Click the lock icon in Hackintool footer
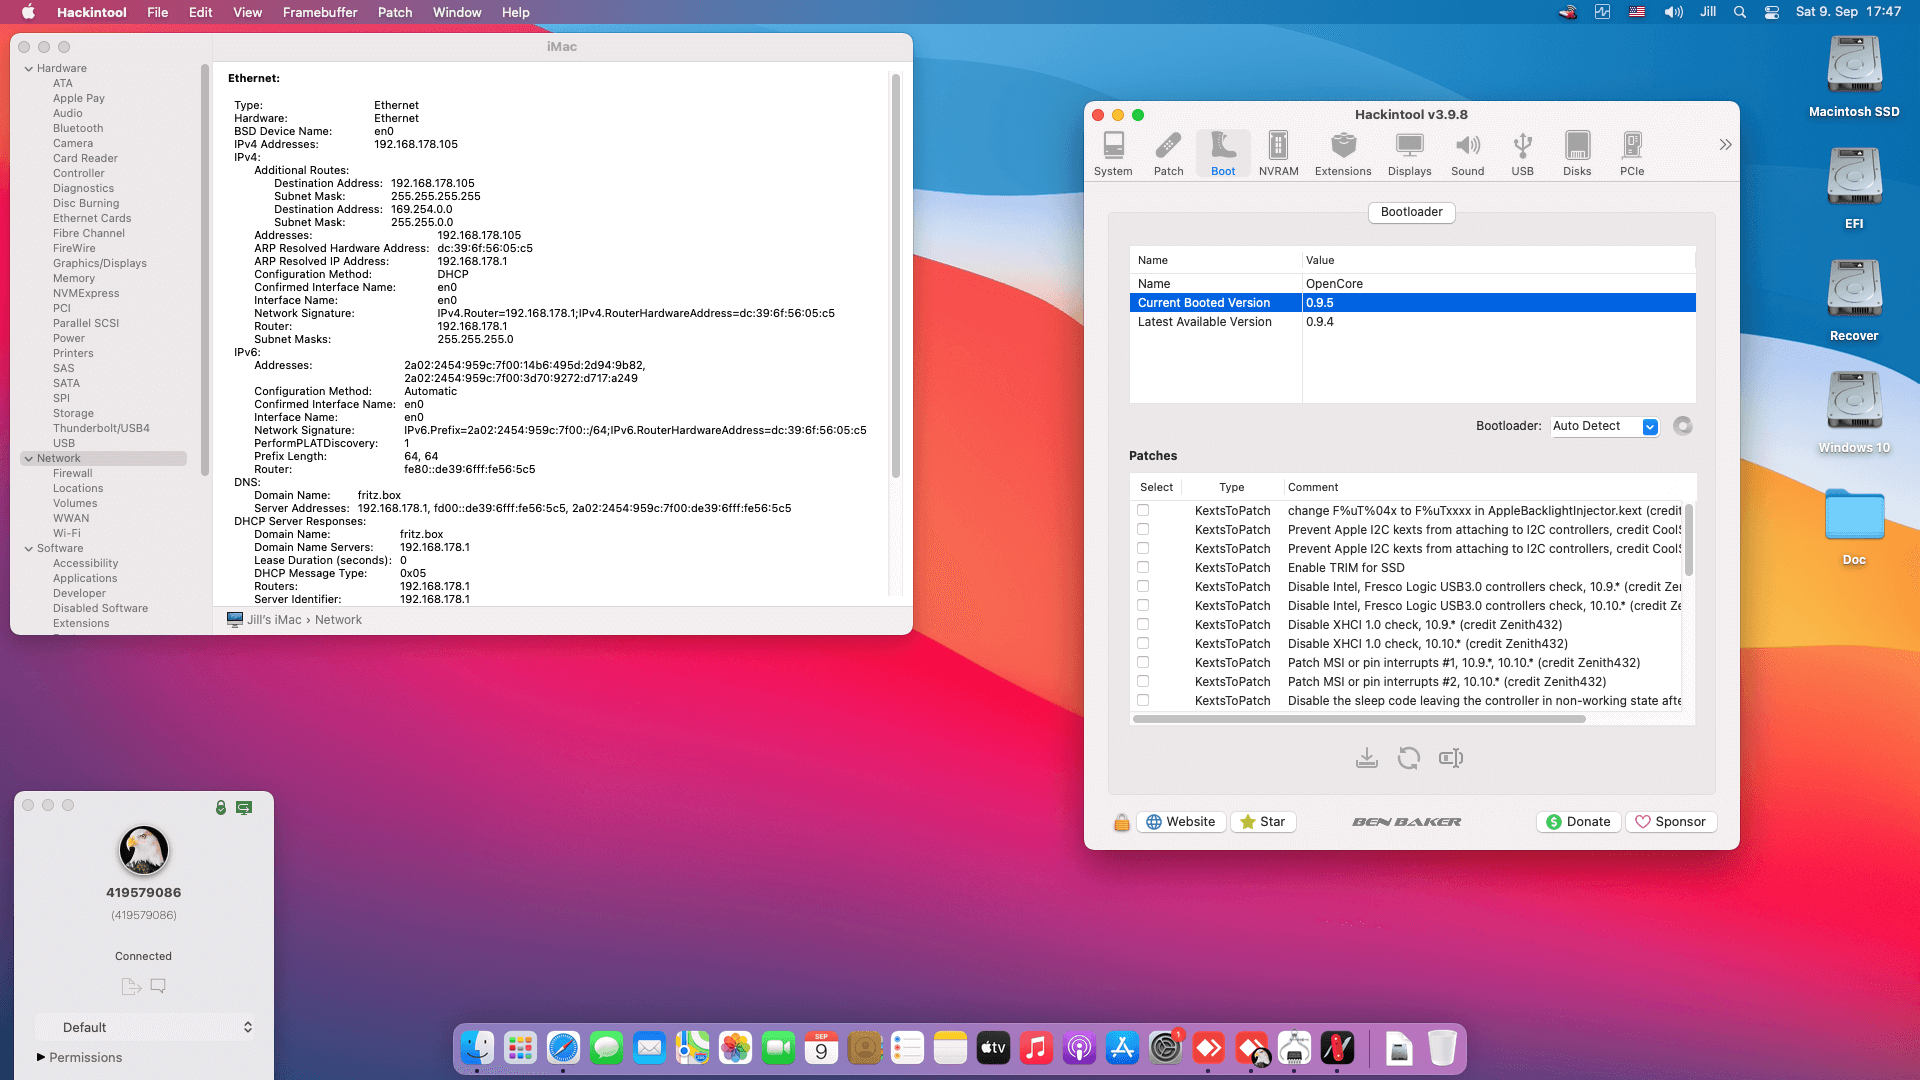Viewport: 1920px width, 1080px height. click(1122, 822)
